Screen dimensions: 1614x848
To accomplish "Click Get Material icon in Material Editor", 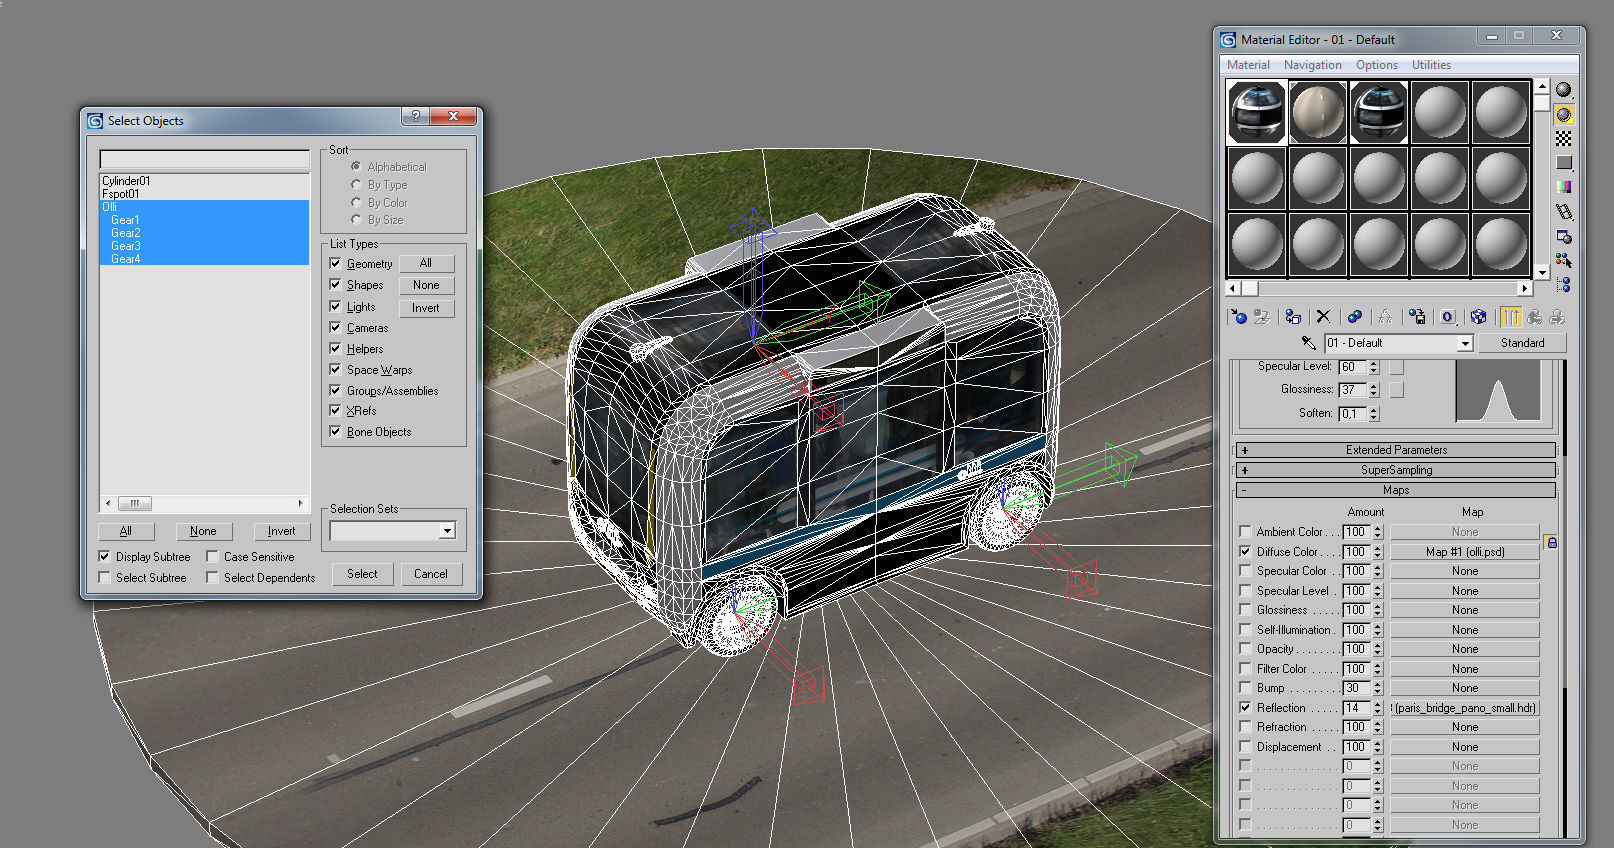I will (x=1239, y=317).
